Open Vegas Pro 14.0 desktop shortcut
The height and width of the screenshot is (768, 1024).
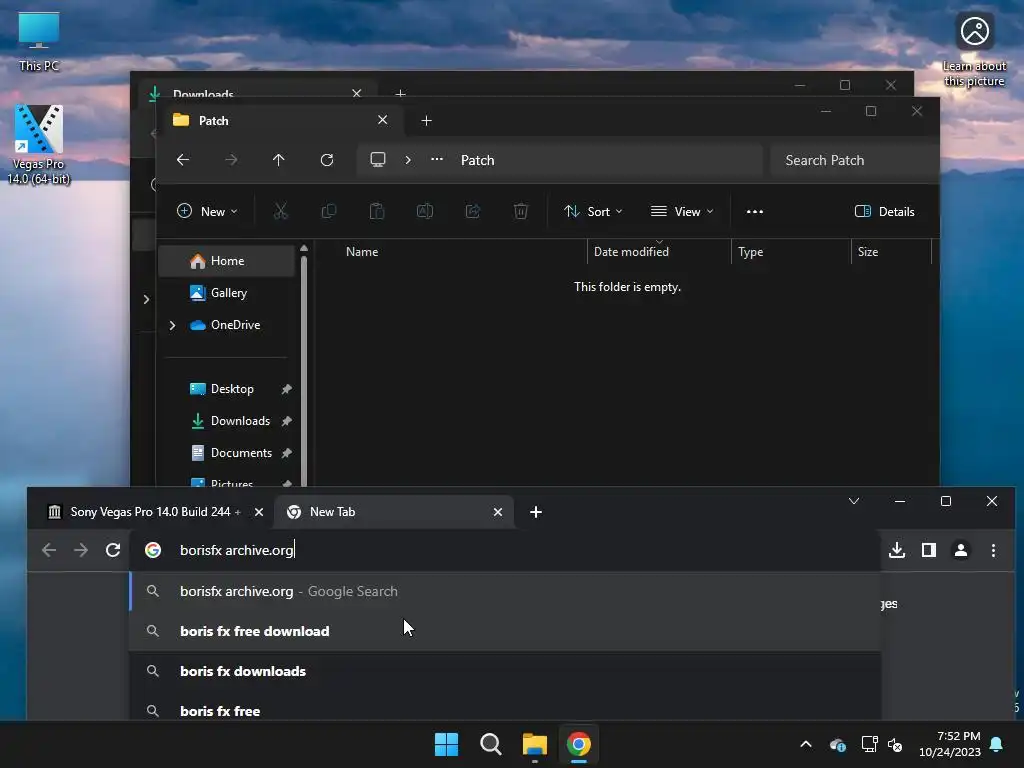39,144
